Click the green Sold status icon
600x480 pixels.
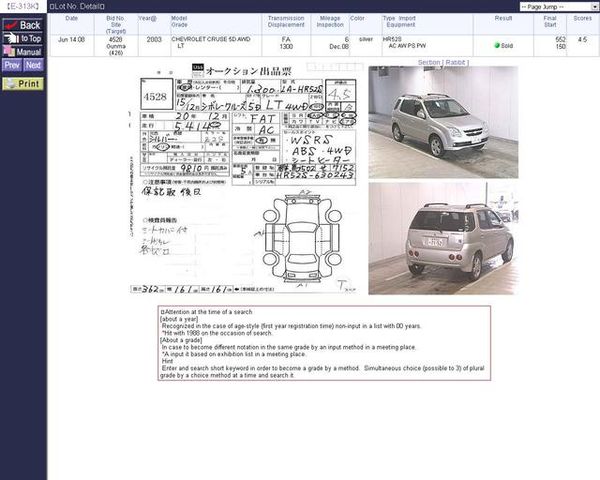pos(497,46)
